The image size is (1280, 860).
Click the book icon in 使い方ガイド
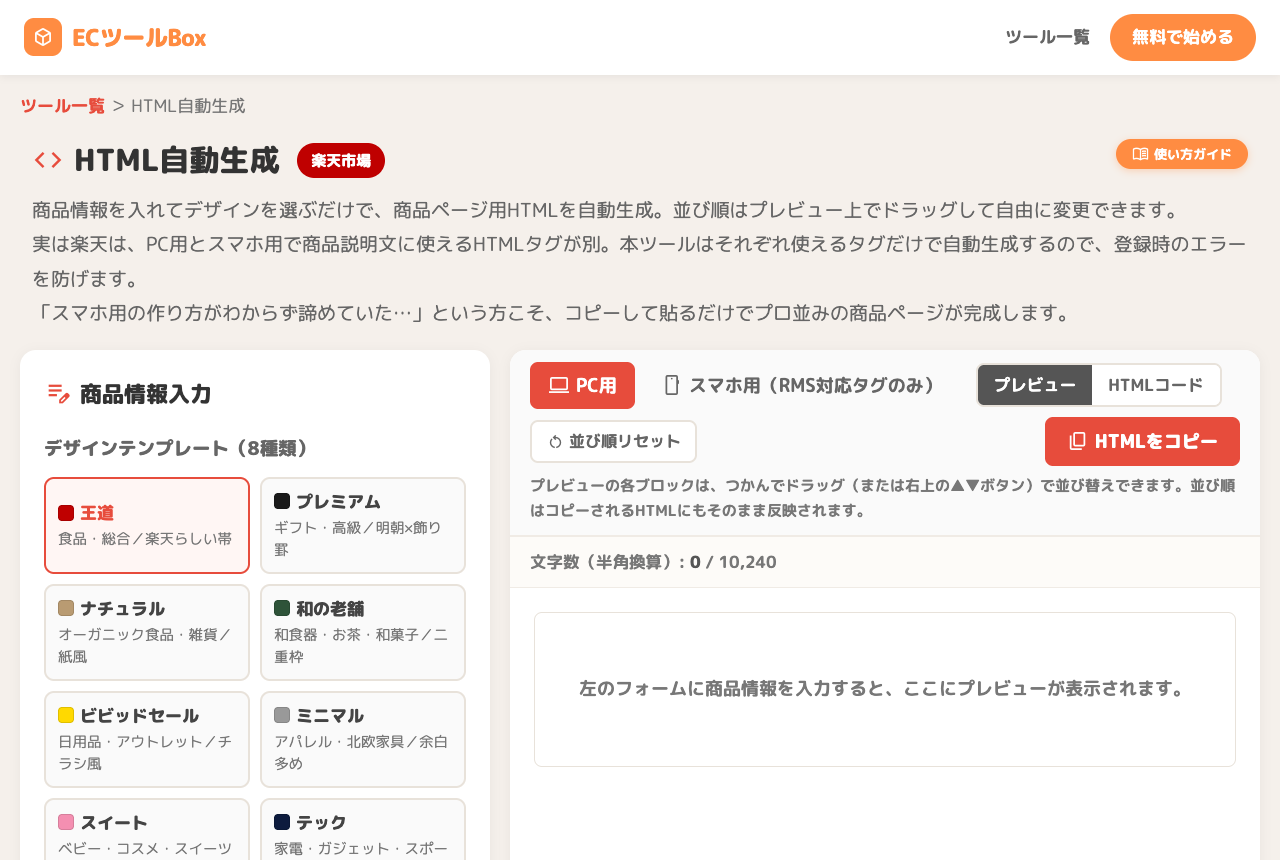pos(1140,154)
